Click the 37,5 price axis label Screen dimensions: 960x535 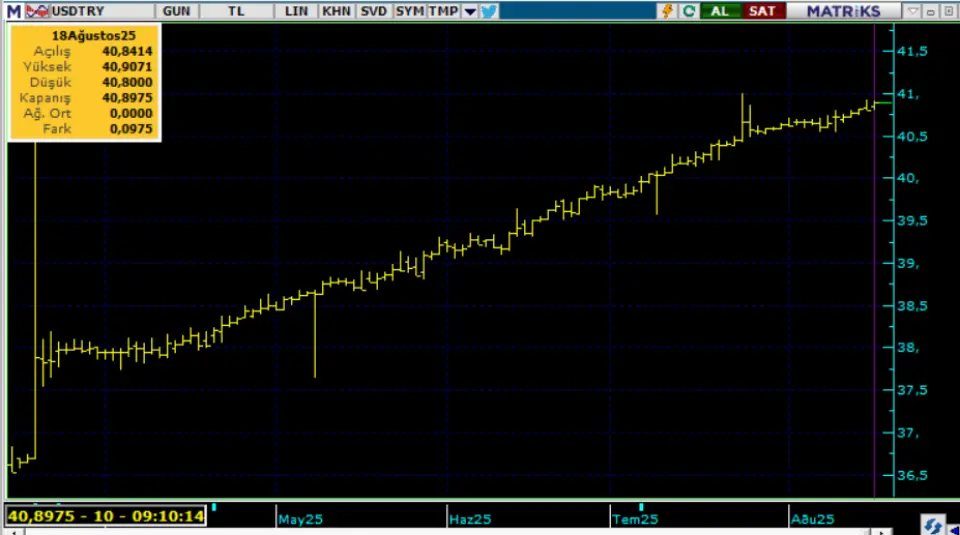[x=912, y=390]
